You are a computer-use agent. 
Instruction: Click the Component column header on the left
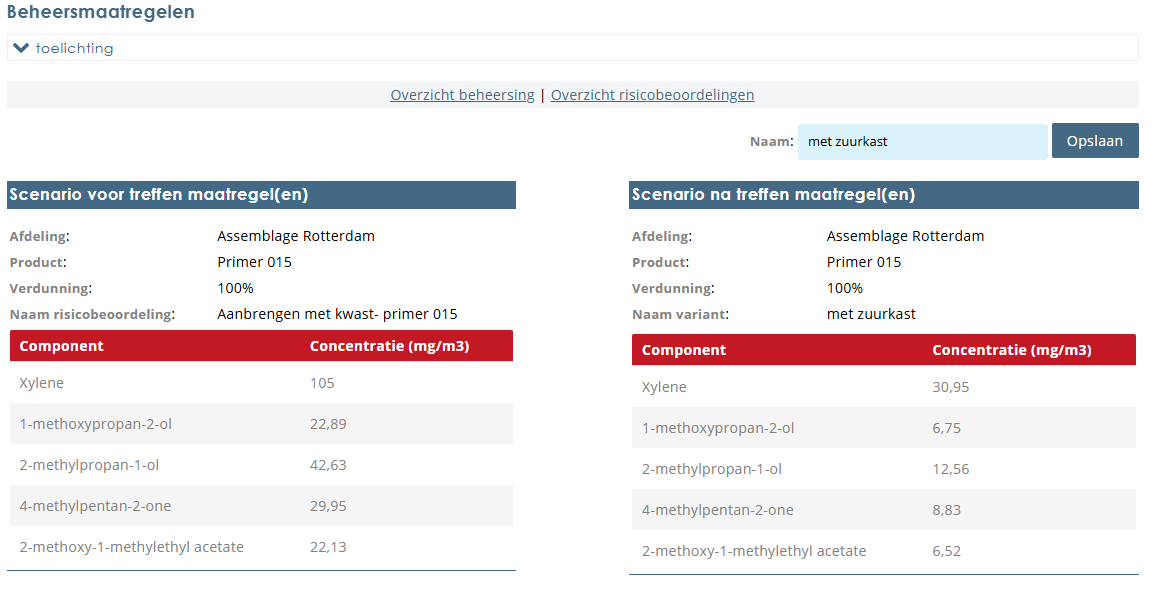coord(60,345)
